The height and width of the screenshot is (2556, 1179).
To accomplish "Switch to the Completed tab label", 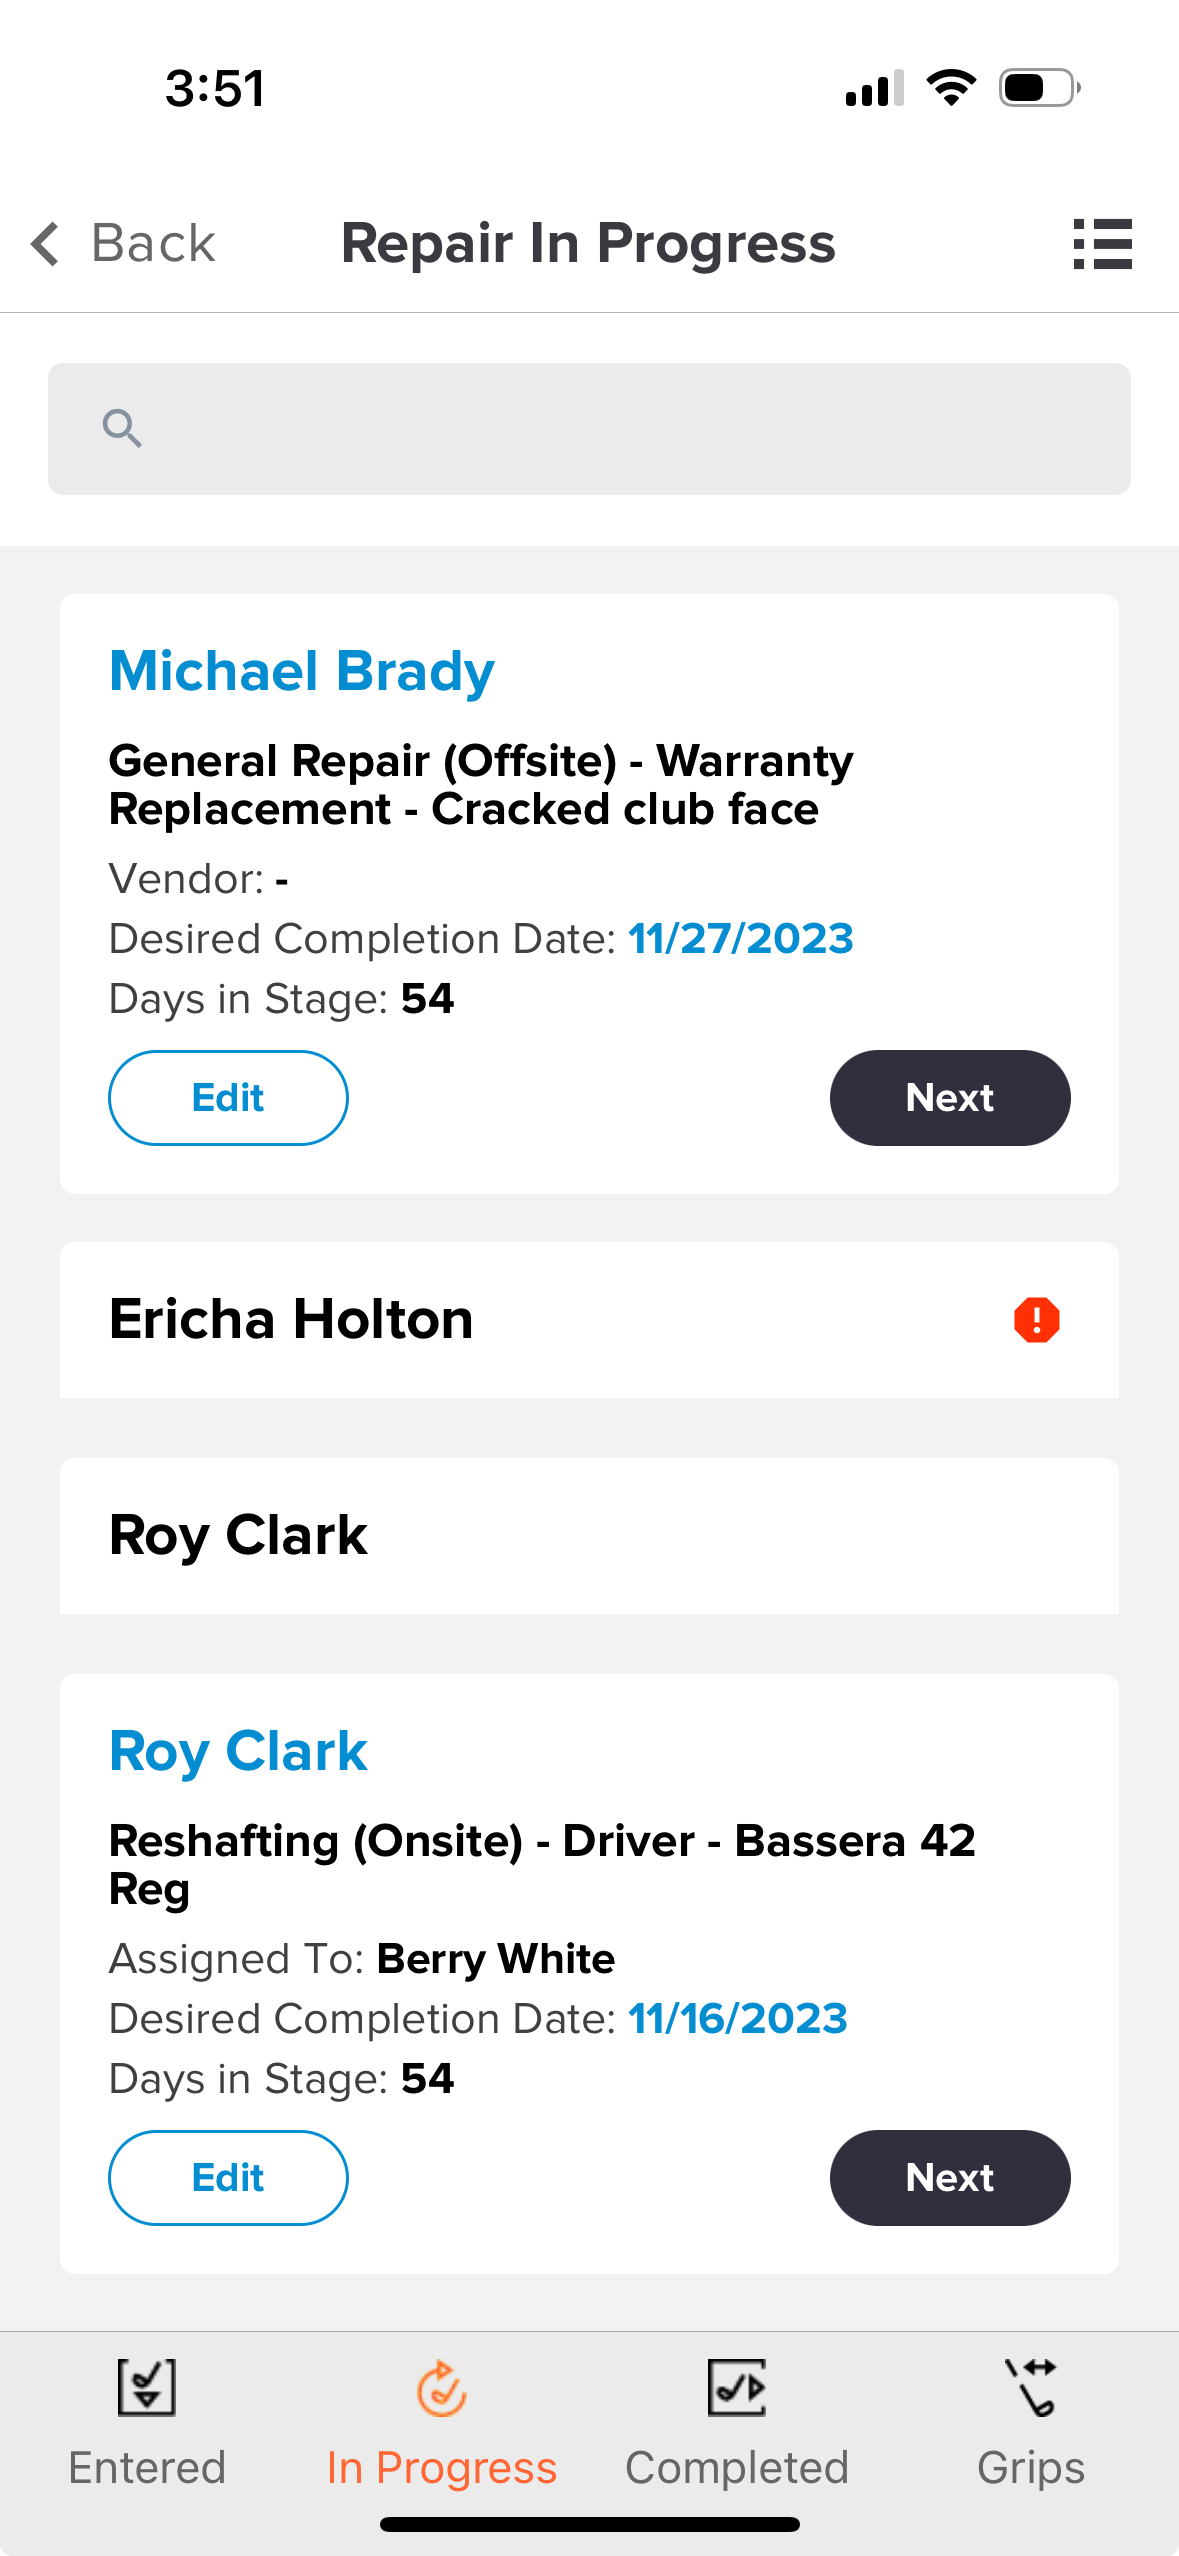I will pyautogui.click(x=737, y=2468).
